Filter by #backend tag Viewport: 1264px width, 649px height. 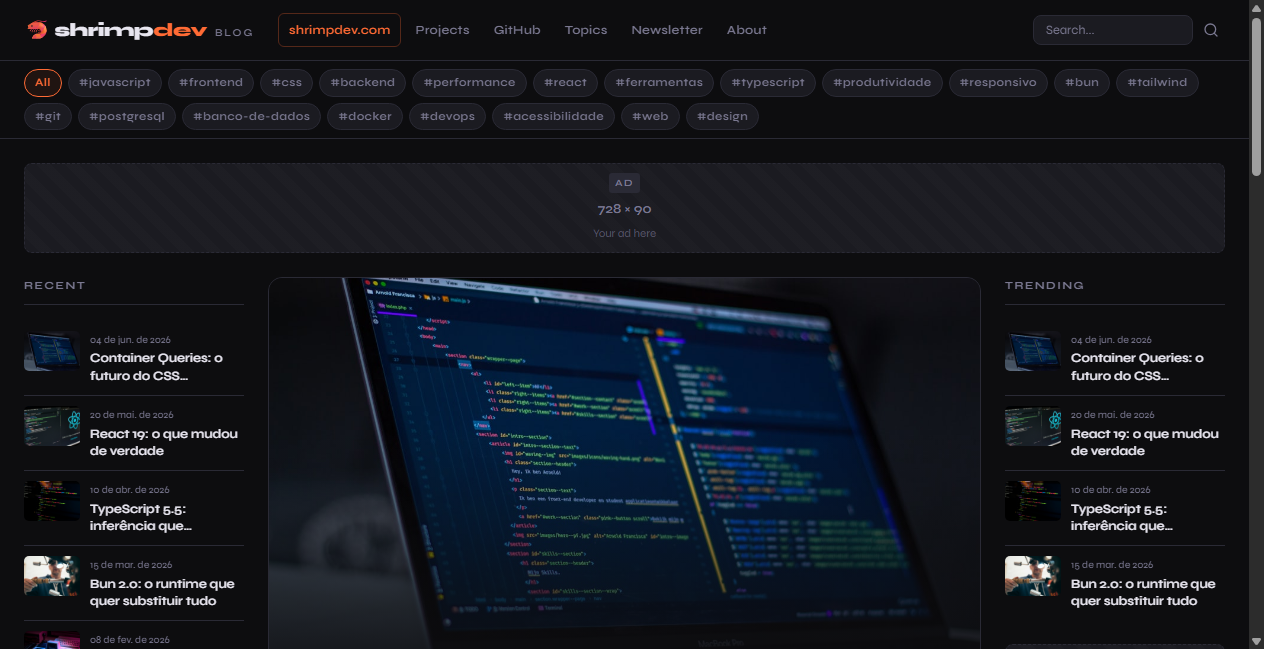363,83
